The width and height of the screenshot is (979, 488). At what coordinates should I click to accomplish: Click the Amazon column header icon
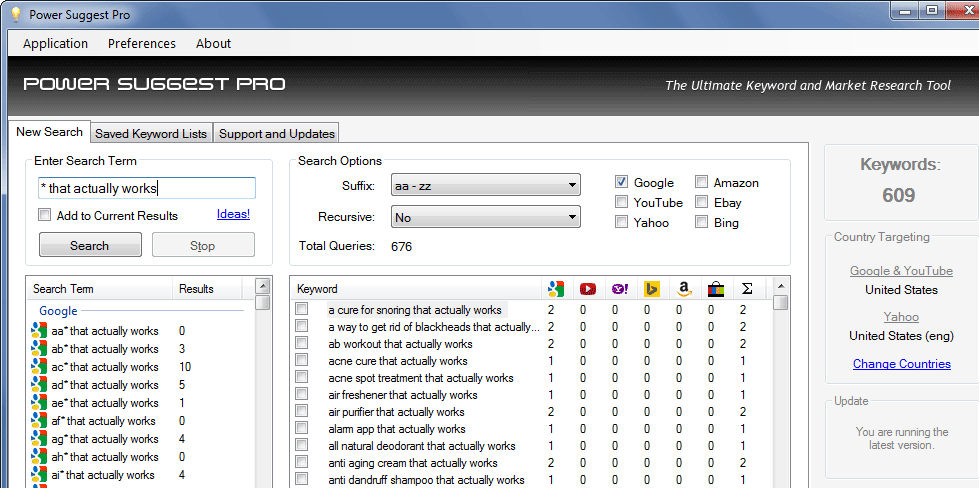(x=684, y=289)
